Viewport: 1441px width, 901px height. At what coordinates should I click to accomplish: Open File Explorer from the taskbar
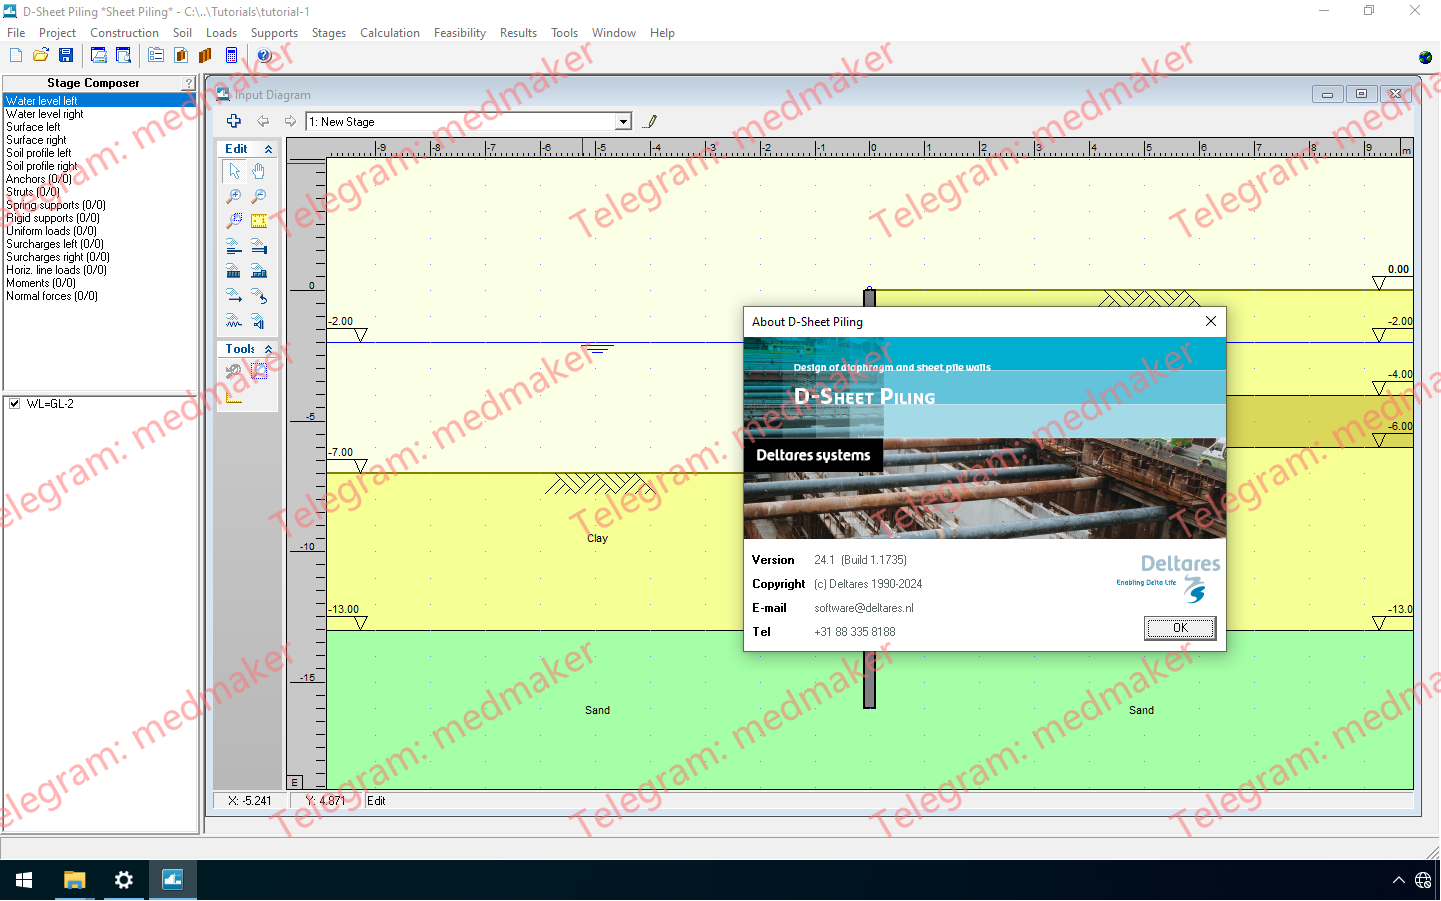click(74, 880)
